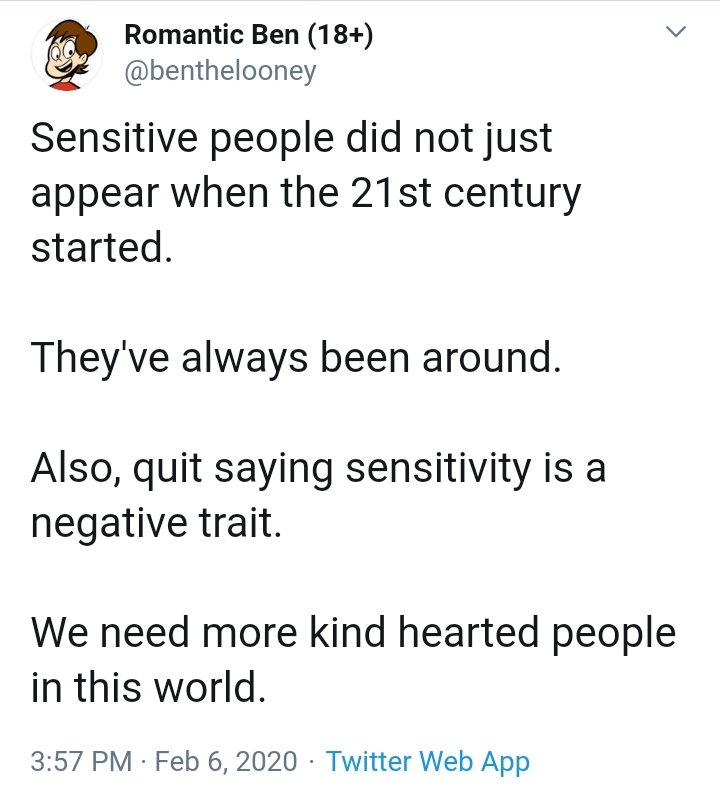This screenshot has height=808, width=720.
Task: Click the 'We need more kind hearted people' line
Action: tap(354, 633)
